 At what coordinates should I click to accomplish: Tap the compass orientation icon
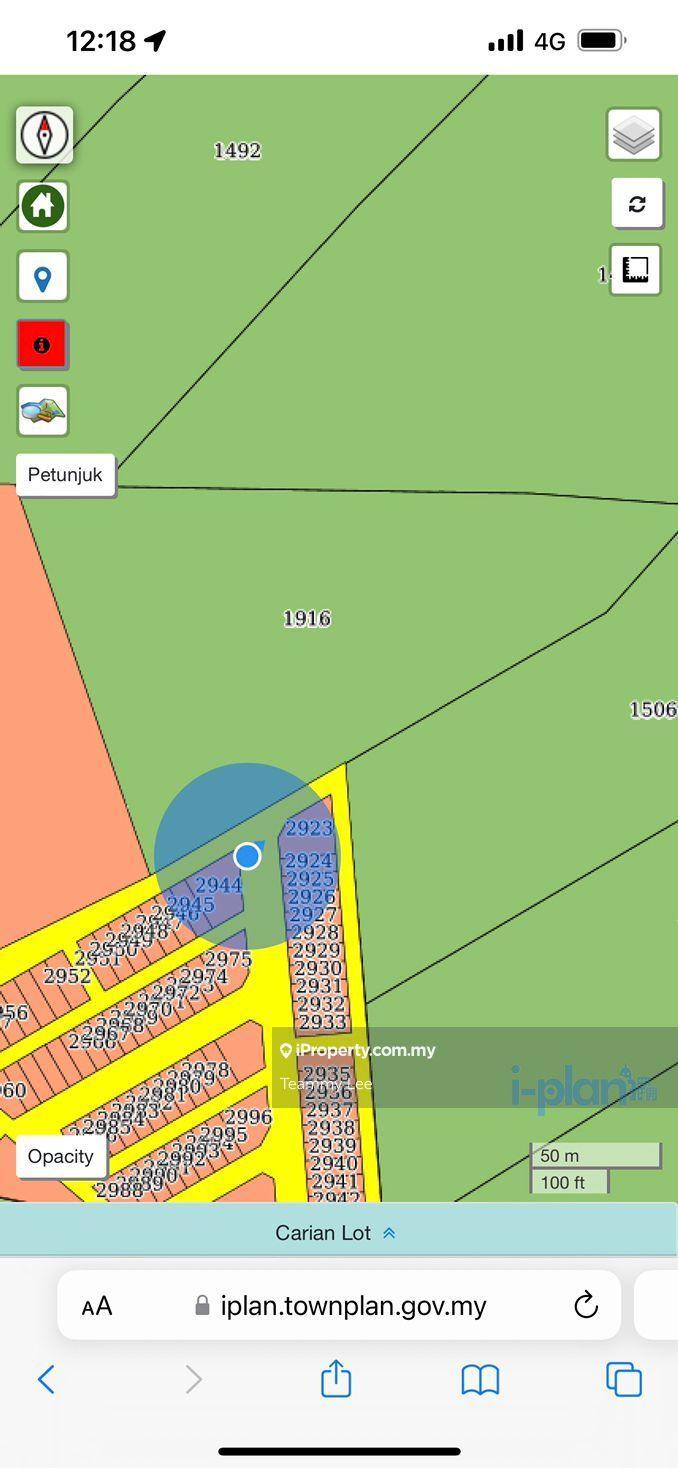pos(44,135)
